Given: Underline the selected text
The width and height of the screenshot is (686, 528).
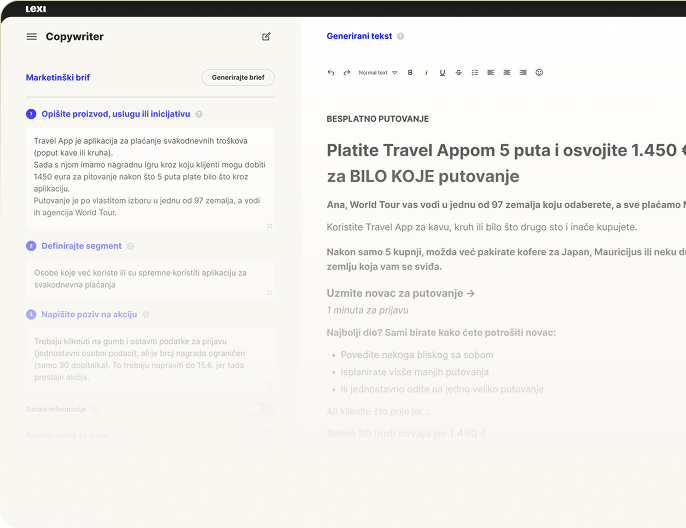Looking at the screenshot, I should click(x=442, y=73).
